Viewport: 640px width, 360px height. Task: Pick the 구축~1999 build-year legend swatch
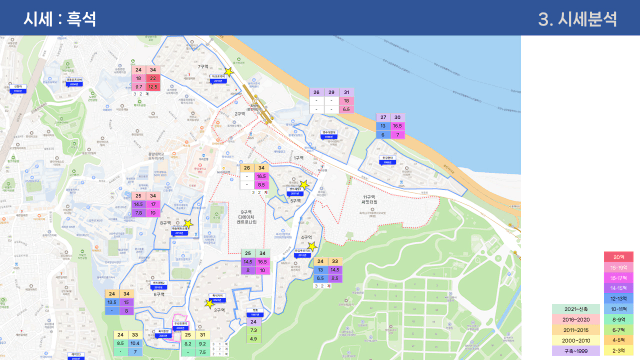pyautogui.click(x=576, y=351)
